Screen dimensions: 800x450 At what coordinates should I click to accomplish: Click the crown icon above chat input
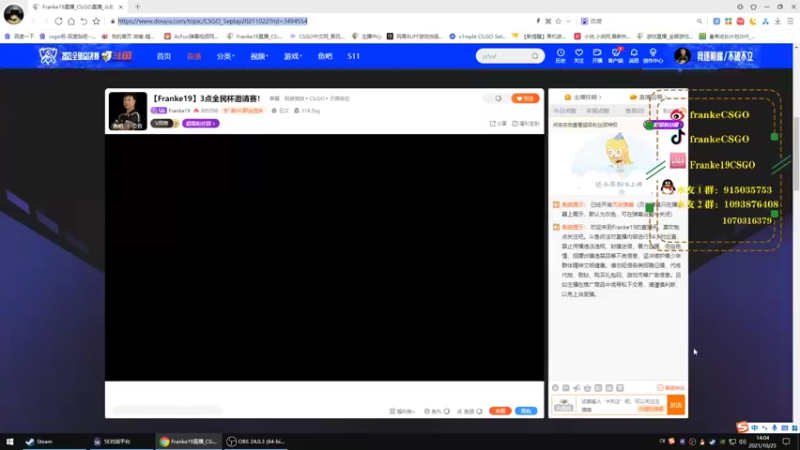587,388
